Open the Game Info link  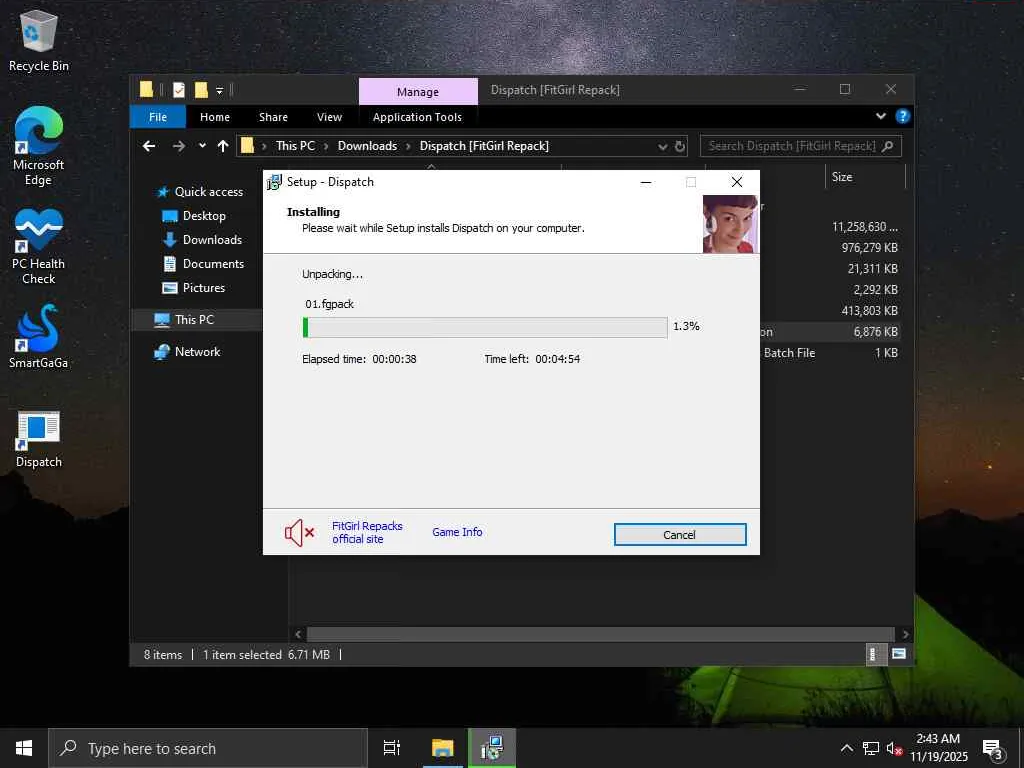click(457, 532)
